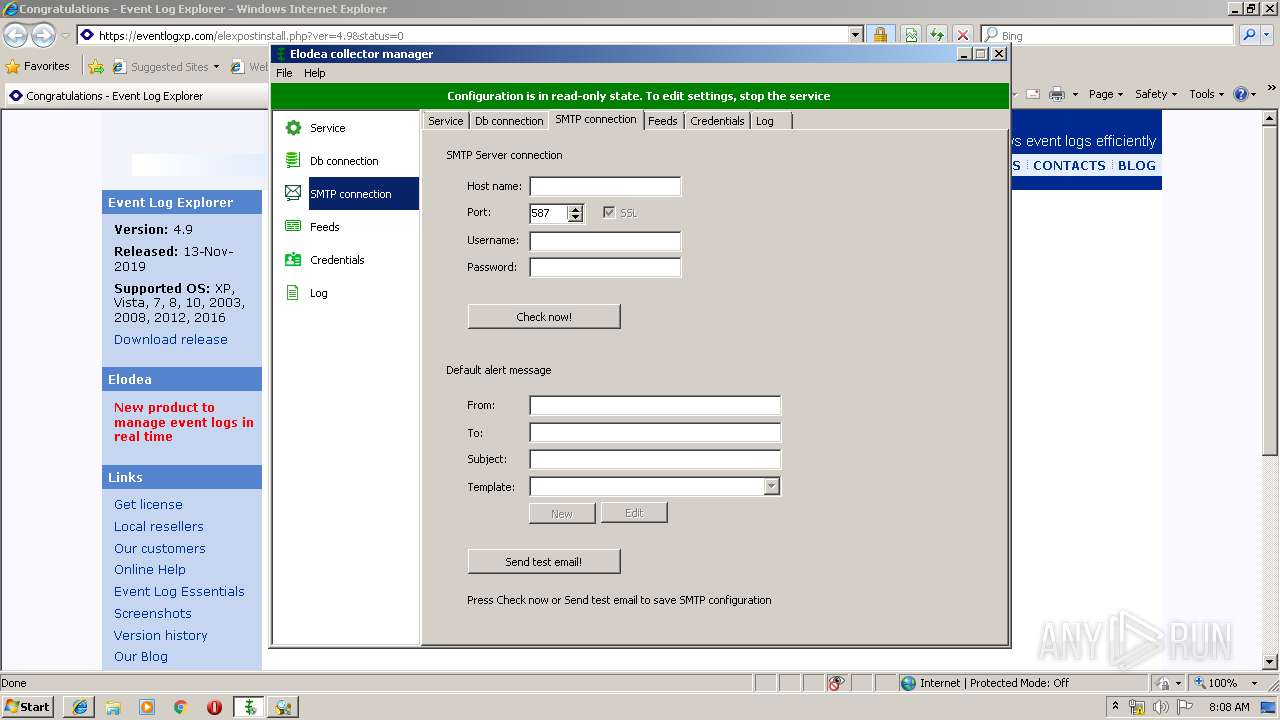Open the Tools menu dropdown in IE
The height and width of the screenshot is (720, 1280).
(1207, 94)
